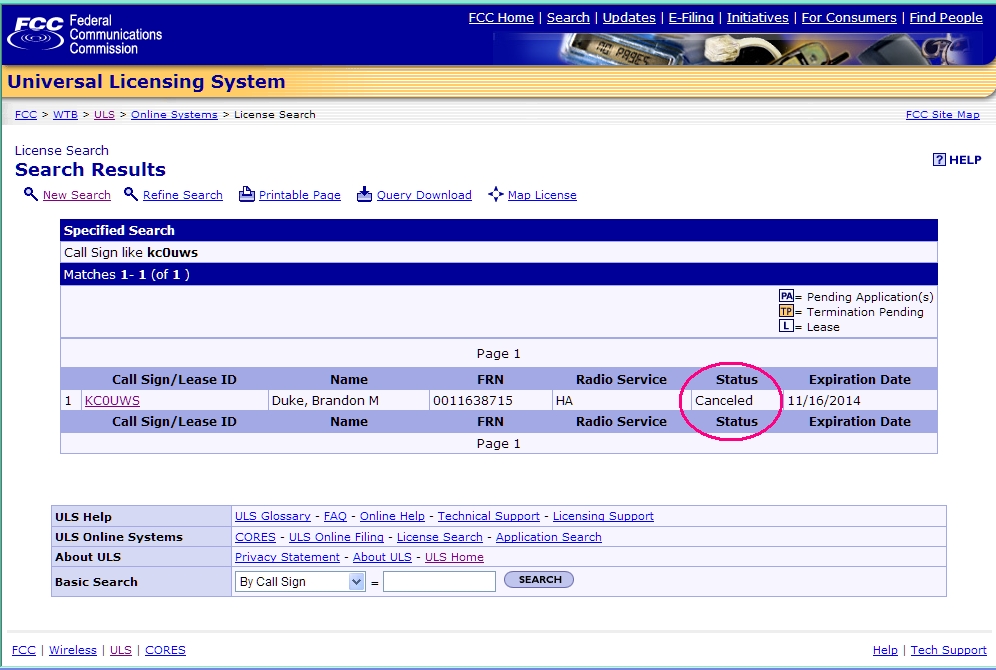Open CORES in ULS Online Systems row
The image size is (996, 670).
pyautogui.click(x=255, y=537)
